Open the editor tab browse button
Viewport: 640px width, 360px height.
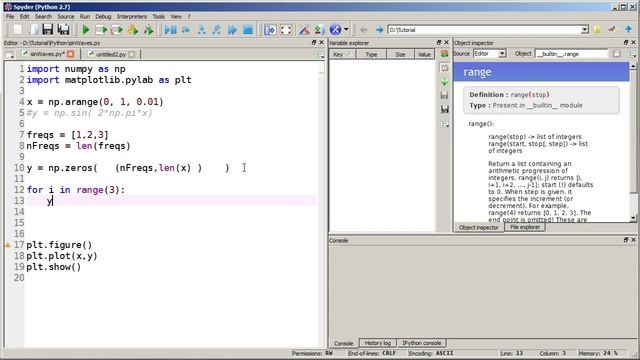tap(9, 55)
